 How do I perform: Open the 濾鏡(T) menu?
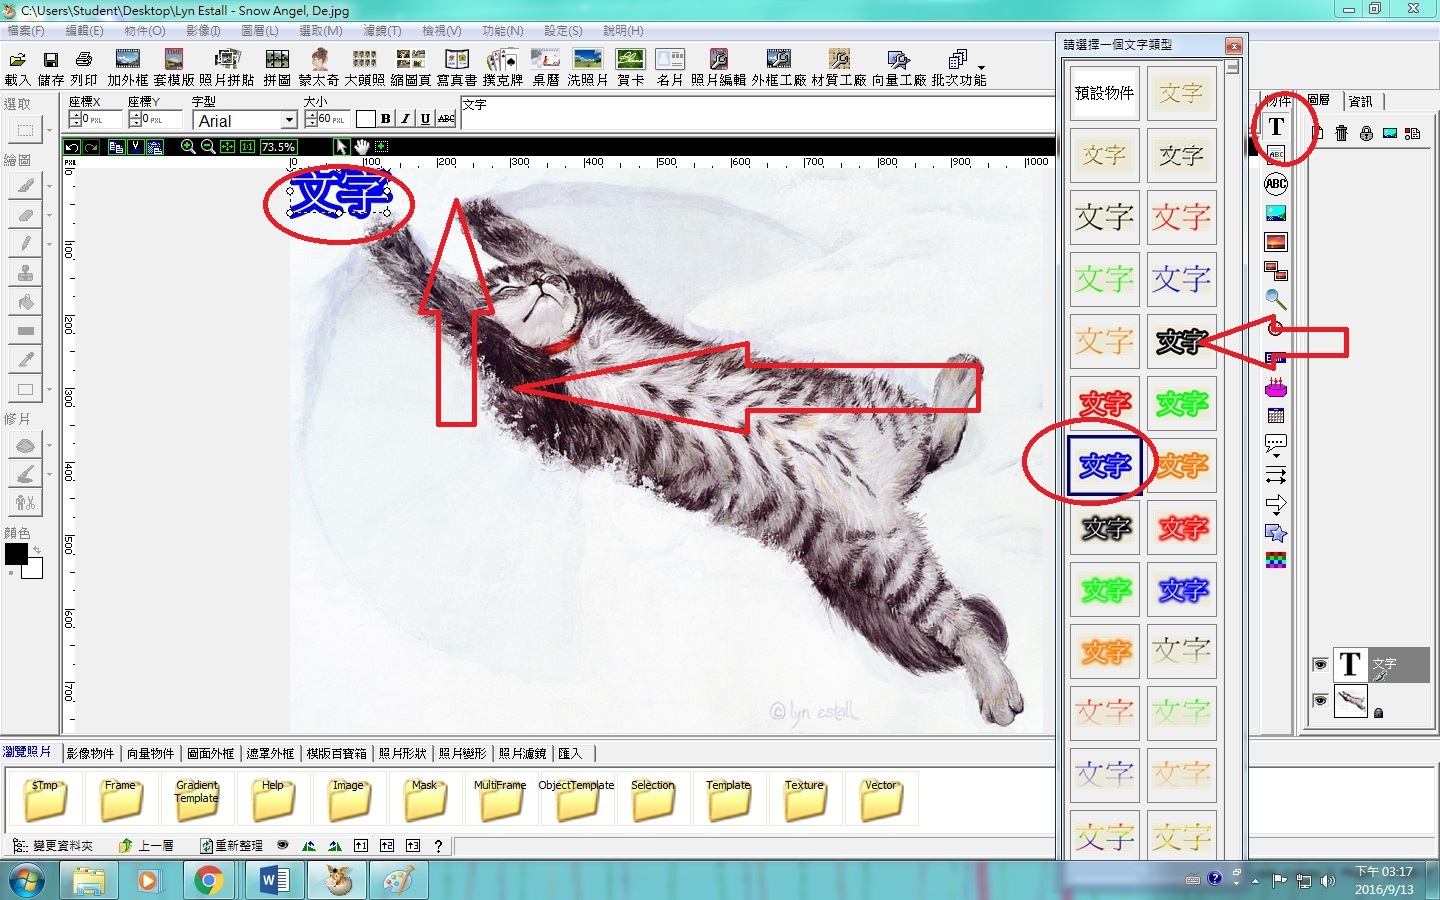click(x=382, y=31)
